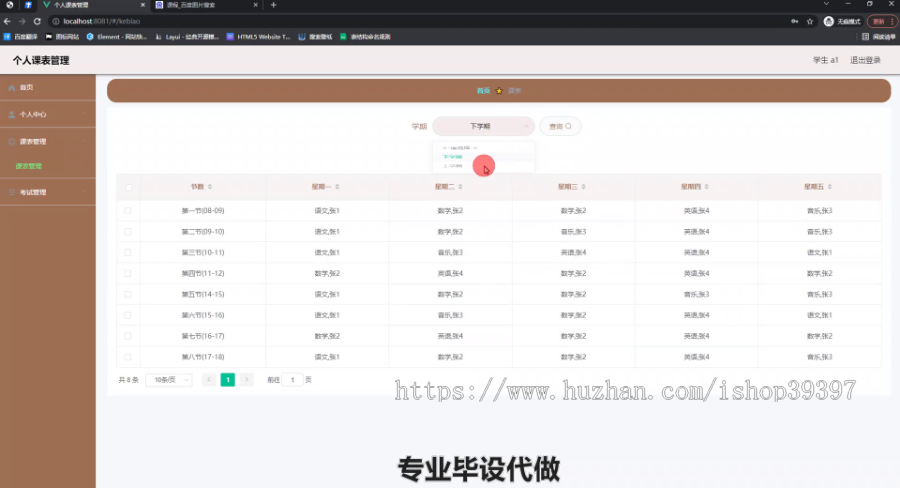Click the icon beside 考试管理 menu
This screenshot has width=900, height=488.
pos(11,192)
